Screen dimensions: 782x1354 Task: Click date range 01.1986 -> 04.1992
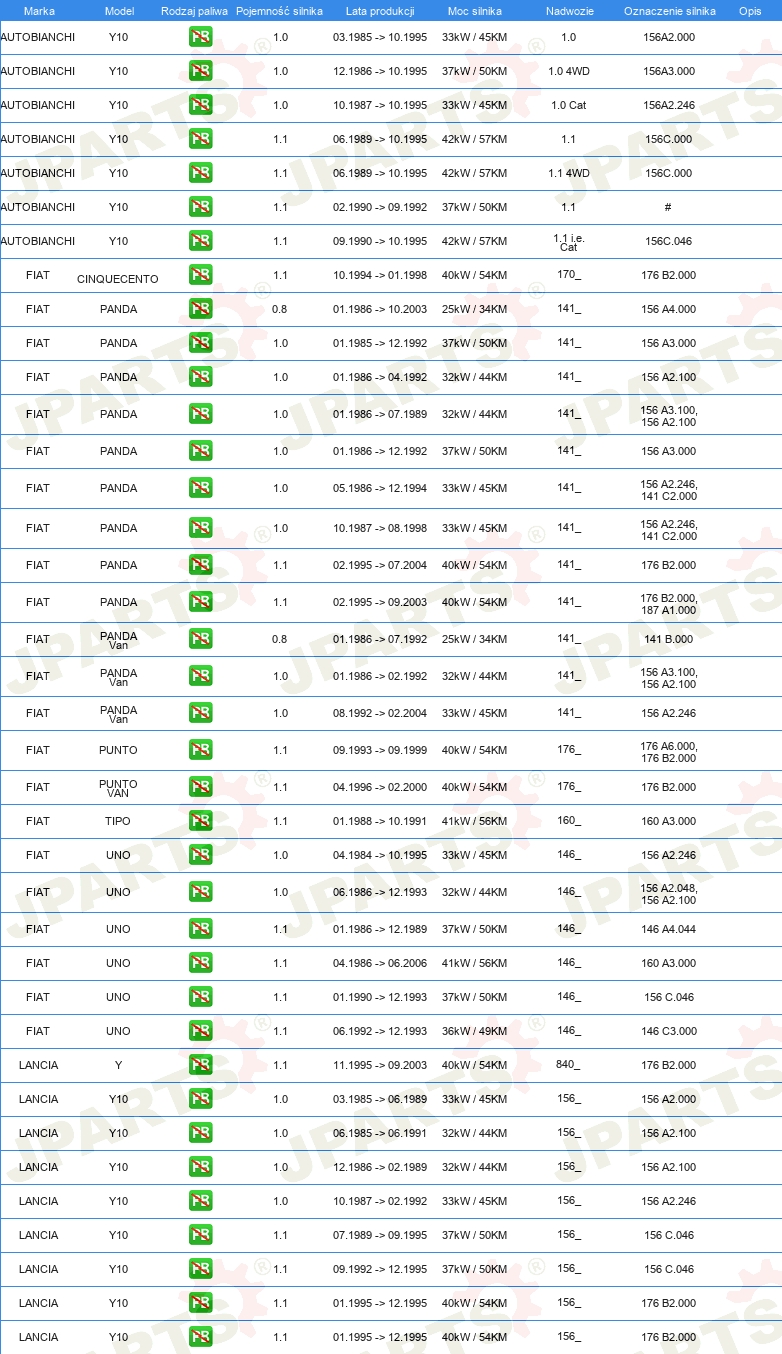(x=380, y=378)
